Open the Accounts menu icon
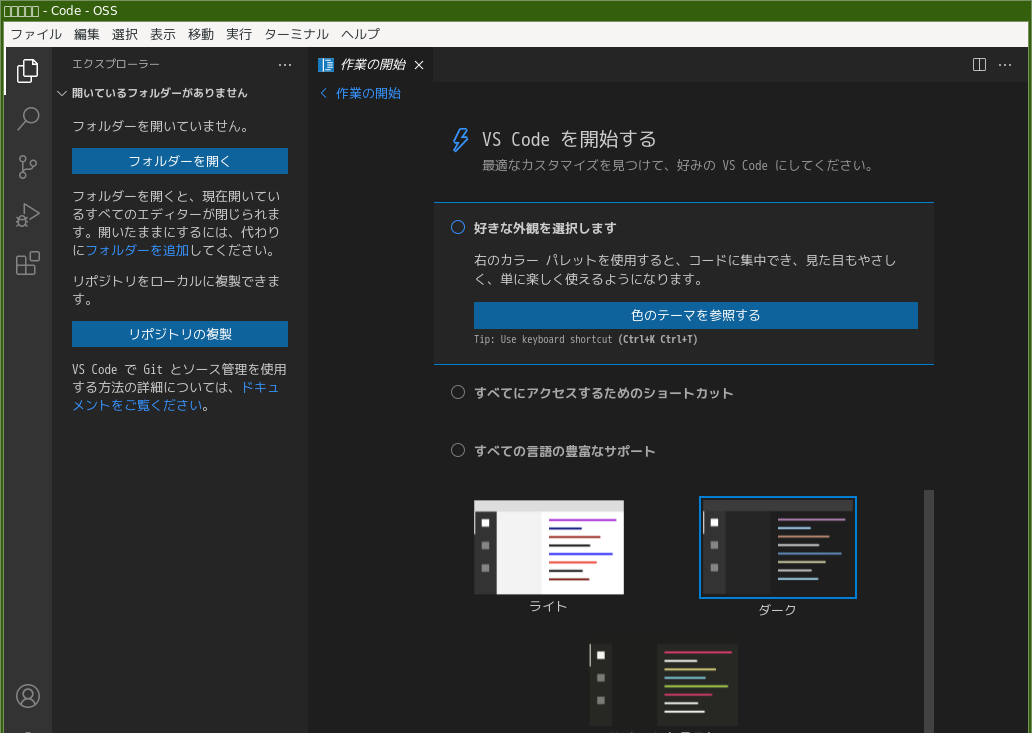 coord(28,695)
